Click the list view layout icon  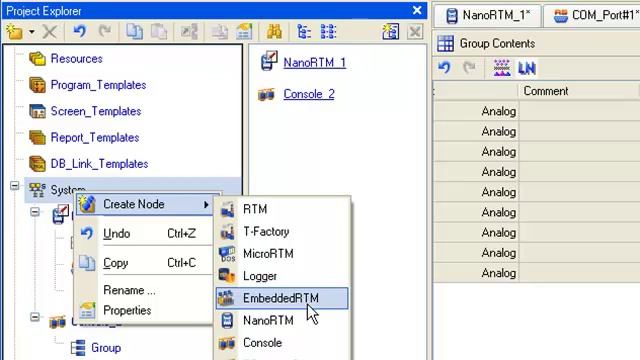328,31
